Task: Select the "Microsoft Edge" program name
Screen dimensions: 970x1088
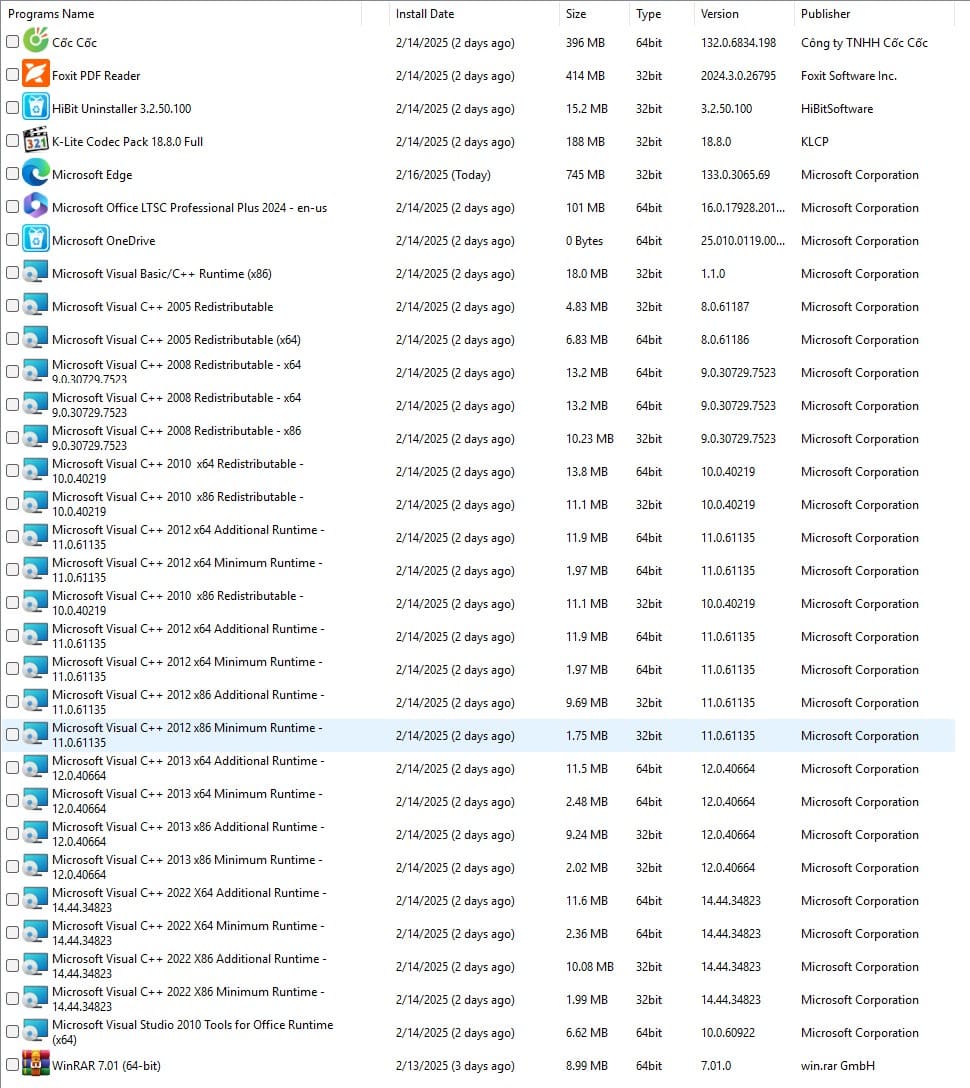Action: point(92,175)
